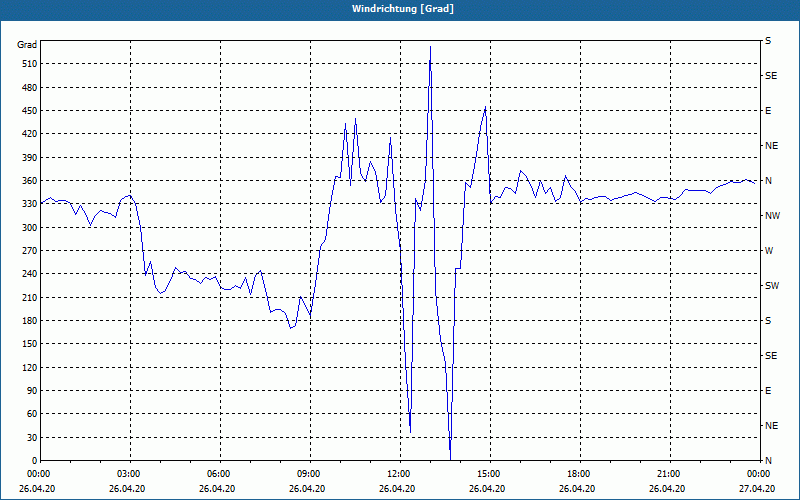Click the 03:00 time axis label
800x500 pixels.
point(131,474)
